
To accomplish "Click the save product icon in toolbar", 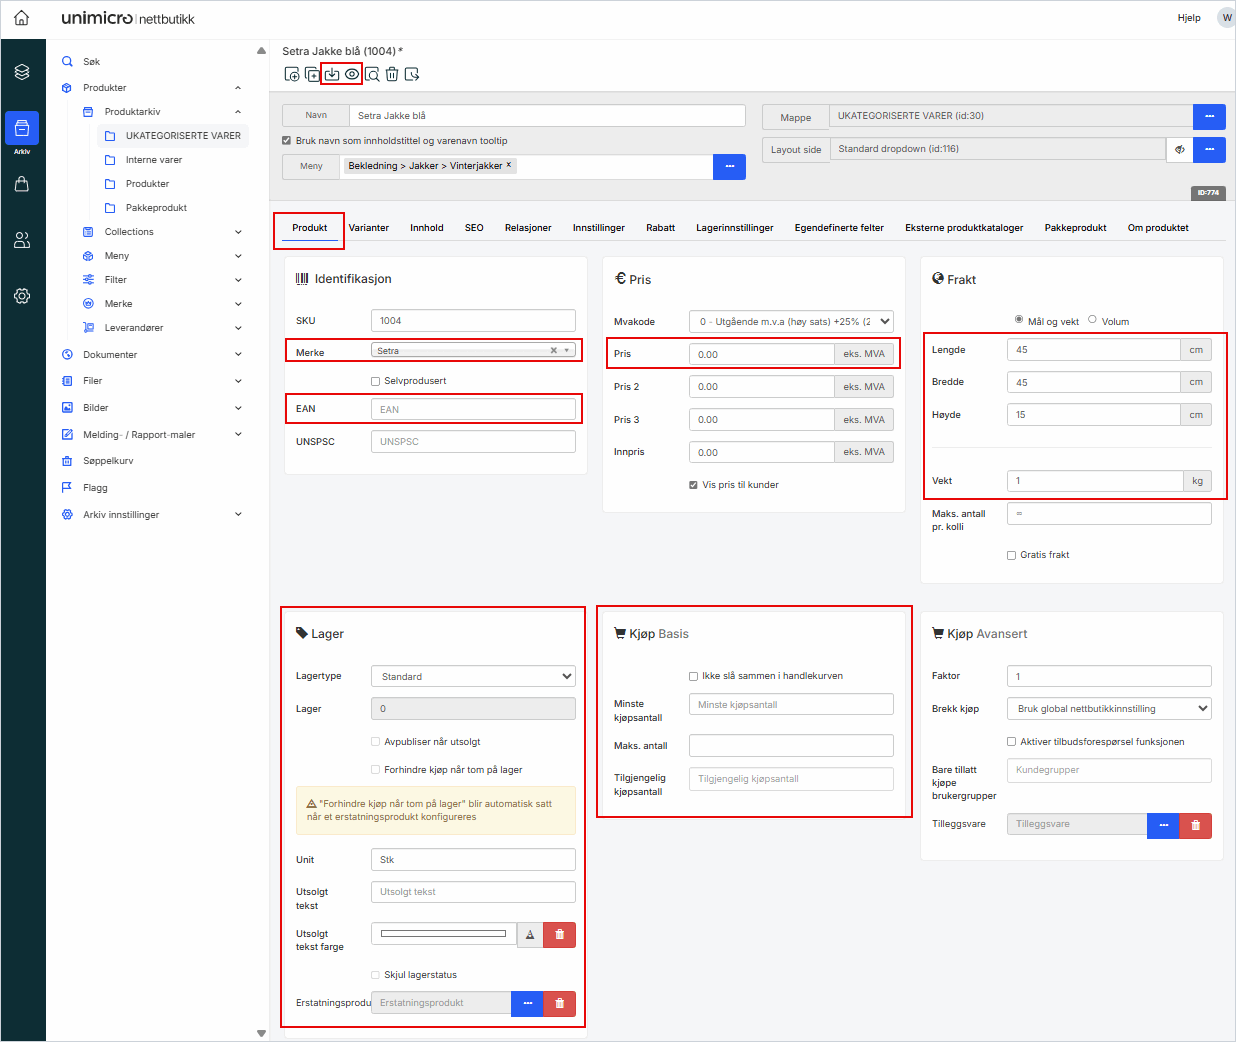I will pyautogui.click(x=332, y=74).
